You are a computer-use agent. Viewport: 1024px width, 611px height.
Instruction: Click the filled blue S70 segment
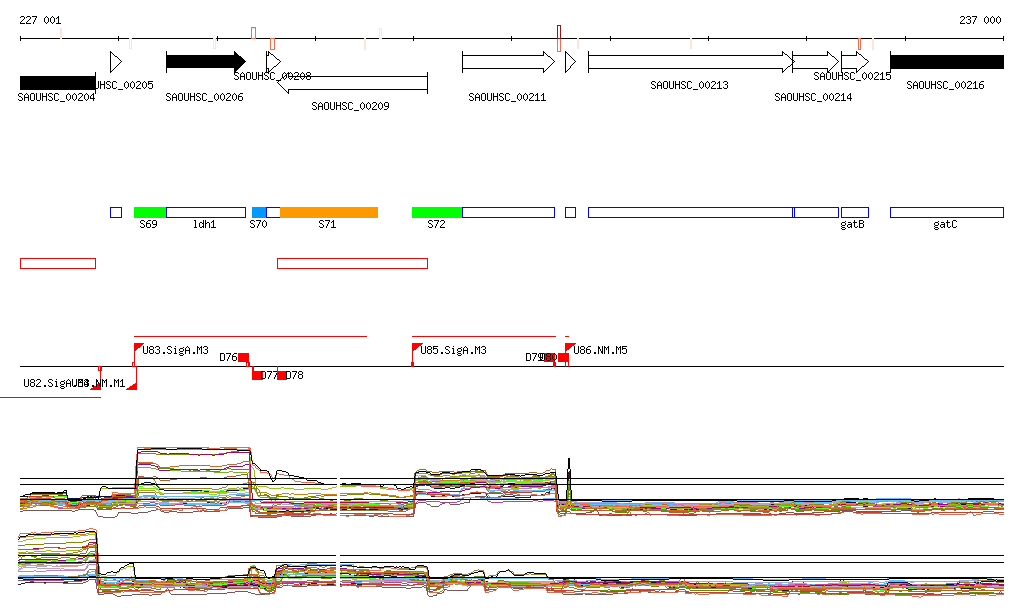pyautogui.click(x=259, y=212)
